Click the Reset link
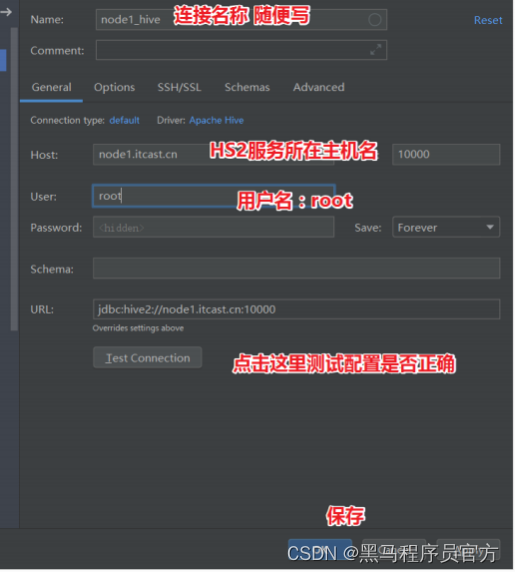Viewport: 515px width, 573px height. pos(488,20)
